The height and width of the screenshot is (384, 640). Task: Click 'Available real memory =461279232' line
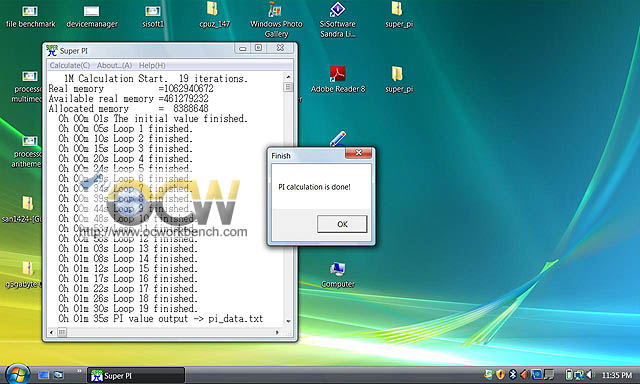coord(128,98)
